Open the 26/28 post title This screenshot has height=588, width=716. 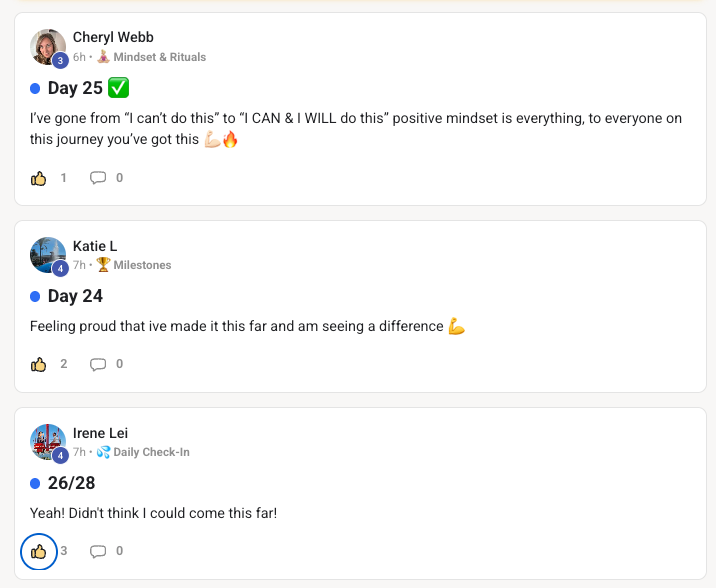[x=72, y=483]
